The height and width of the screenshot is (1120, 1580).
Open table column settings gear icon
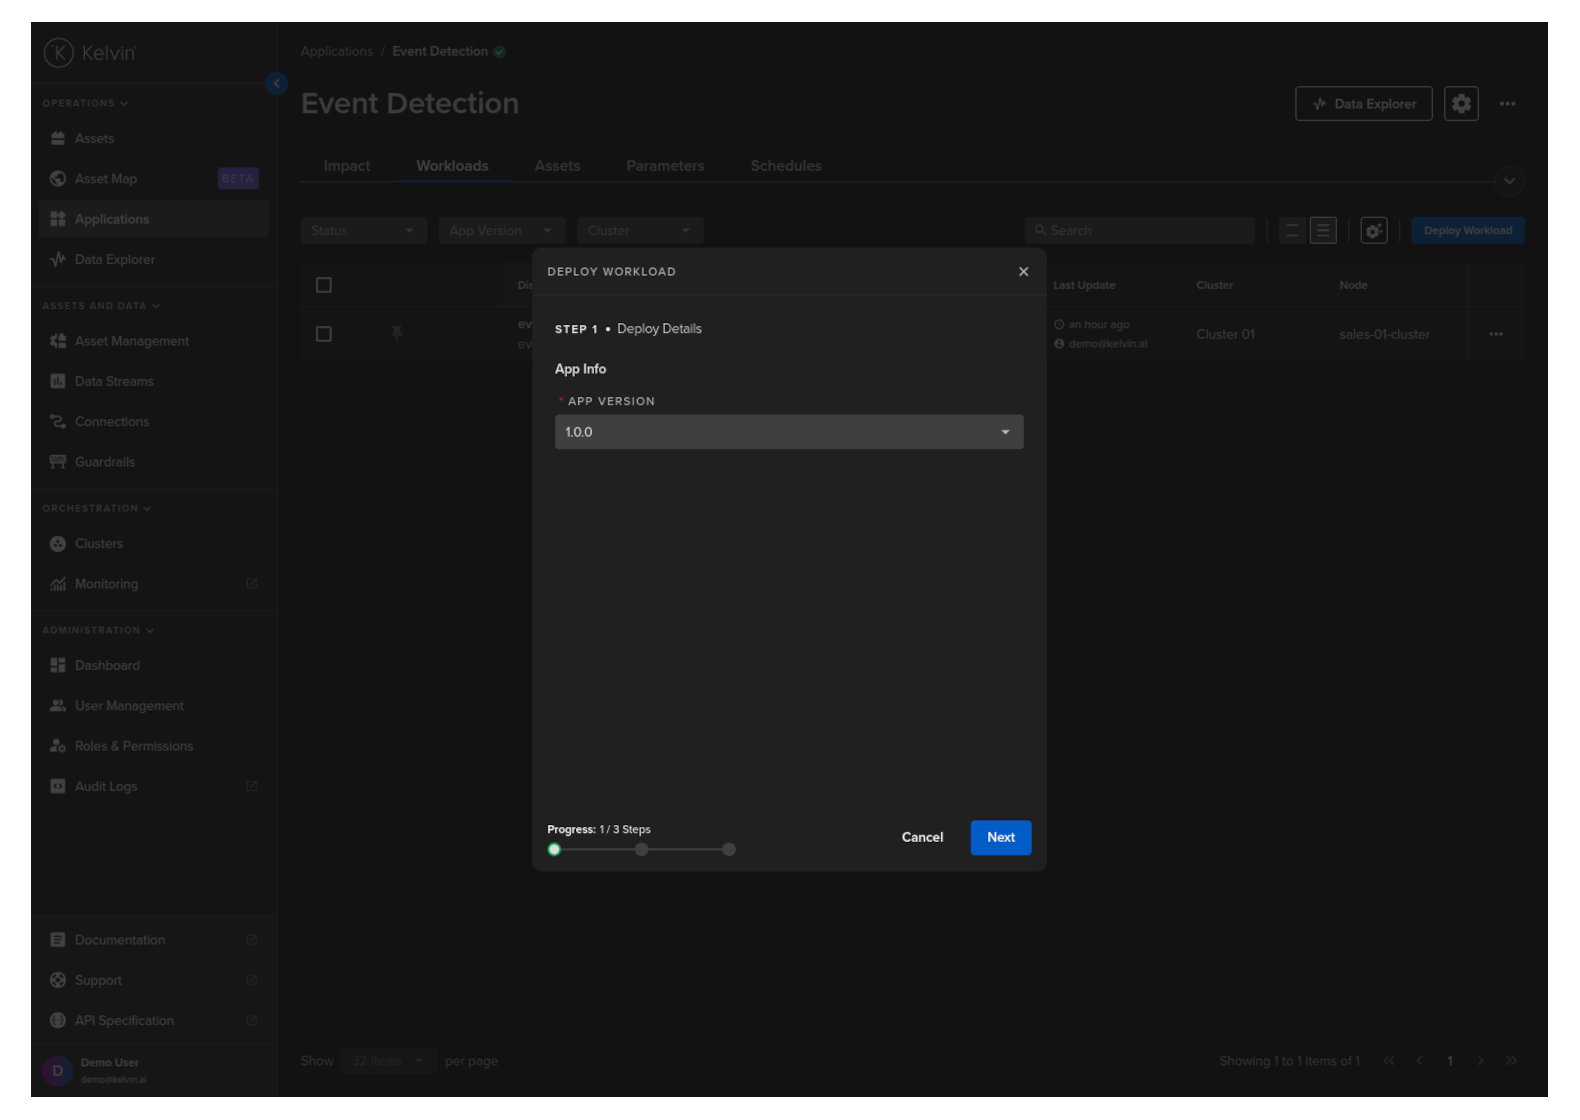pyautogui.click(x=1374, y=231)
